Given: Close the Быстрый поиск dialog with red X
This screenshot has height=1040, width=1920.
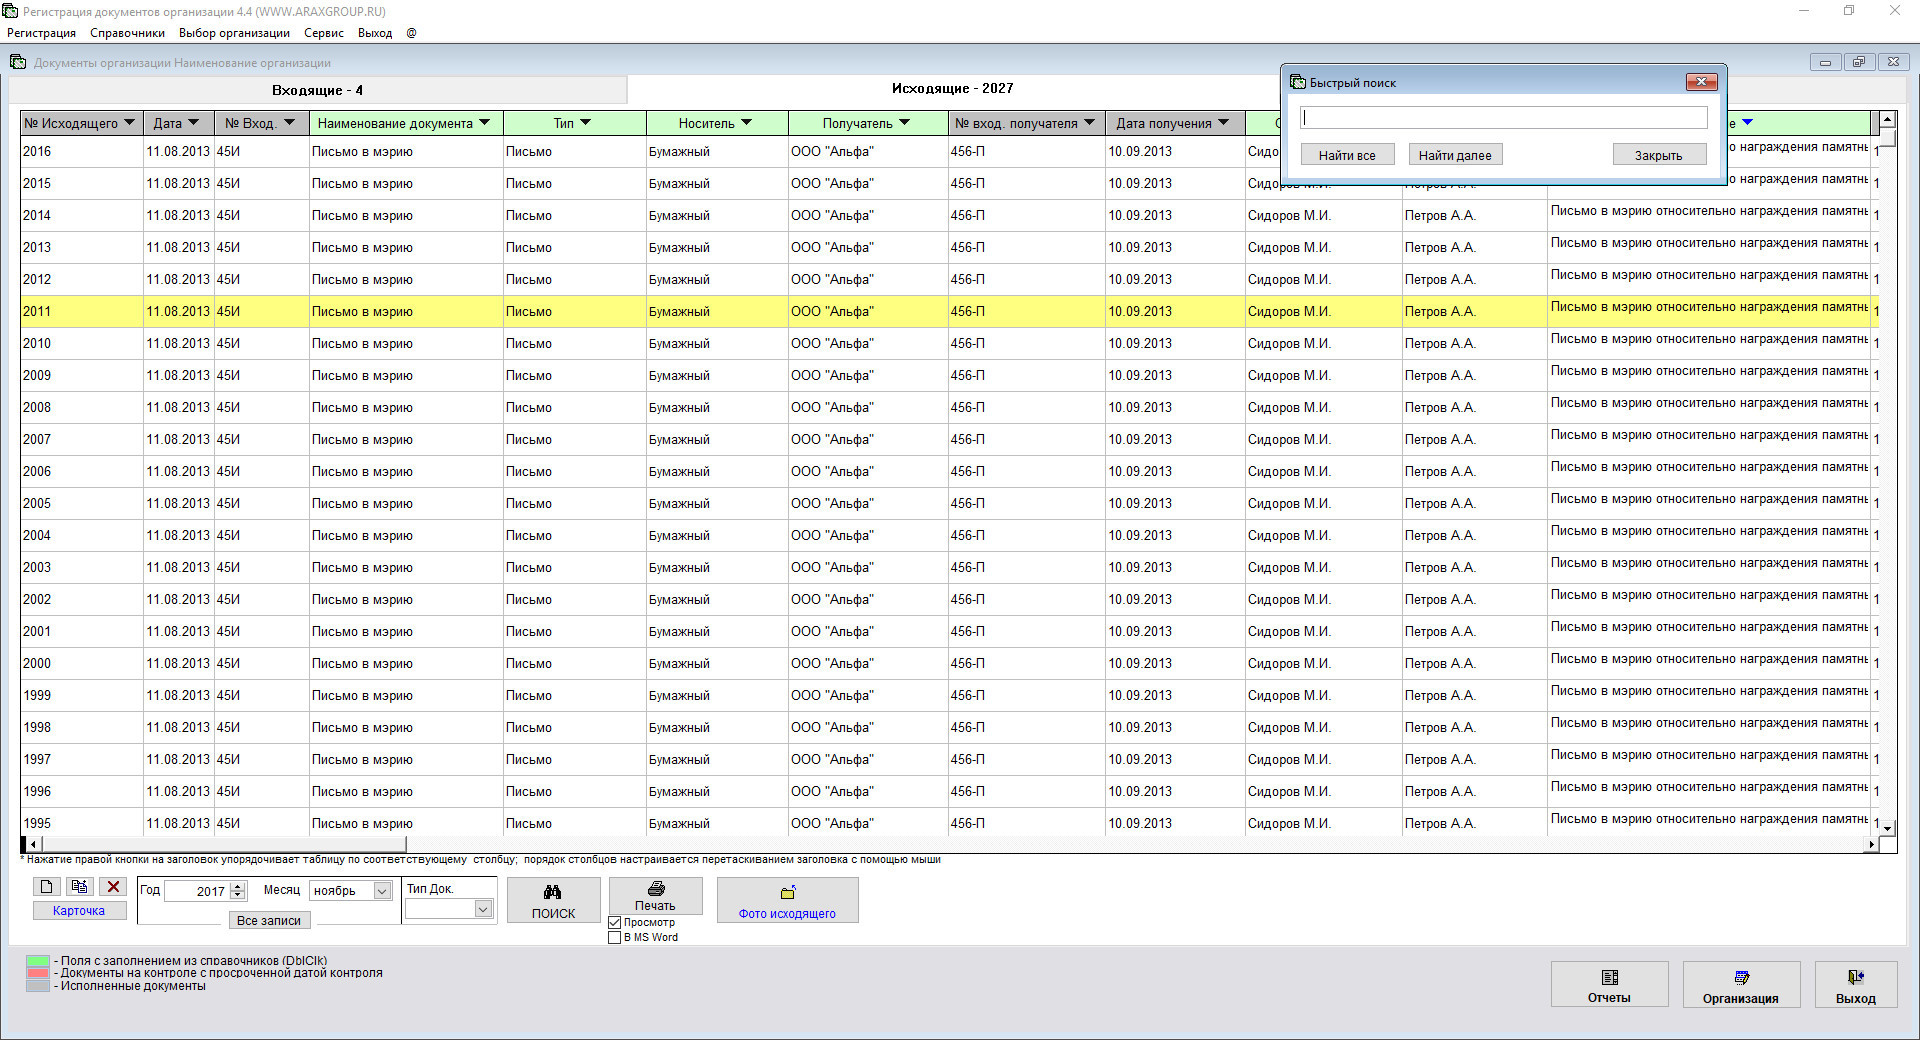Looking at the screenshot, I should [x=1701, y=82].
